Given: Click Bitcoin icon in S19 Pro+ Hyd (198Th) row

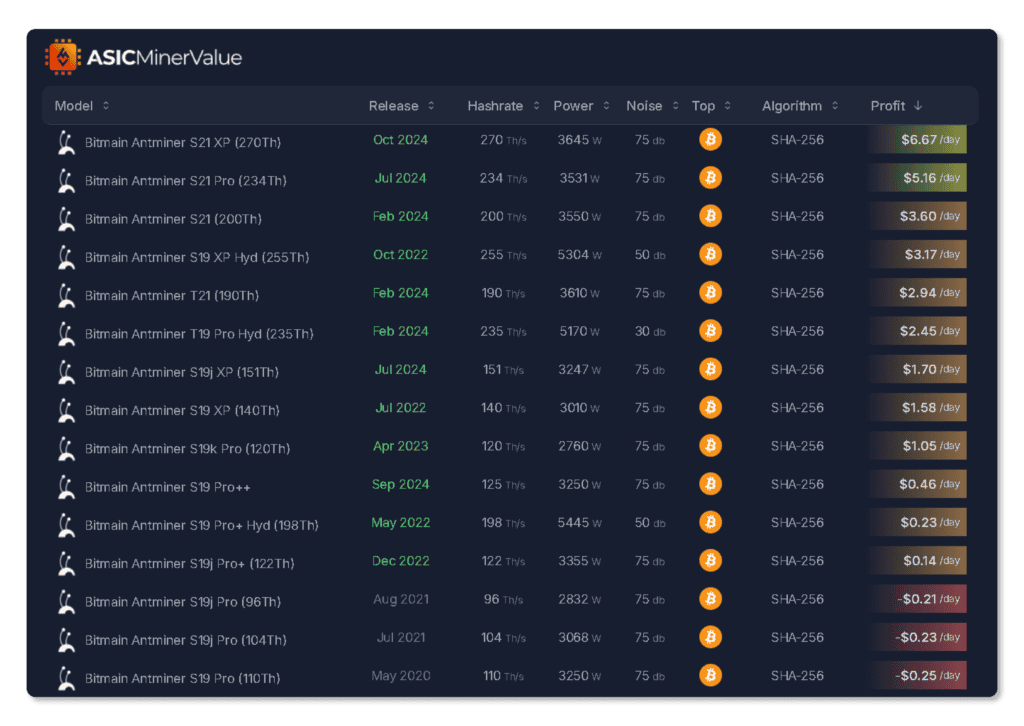Looking at the screenshot, I should pos(711,522).
